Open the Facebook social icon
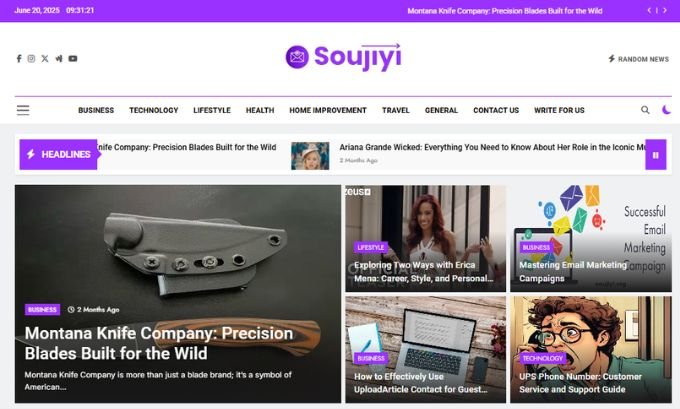The width and height of the screenshot is (680, 409). pyautogui.click(x=19, y=59)
